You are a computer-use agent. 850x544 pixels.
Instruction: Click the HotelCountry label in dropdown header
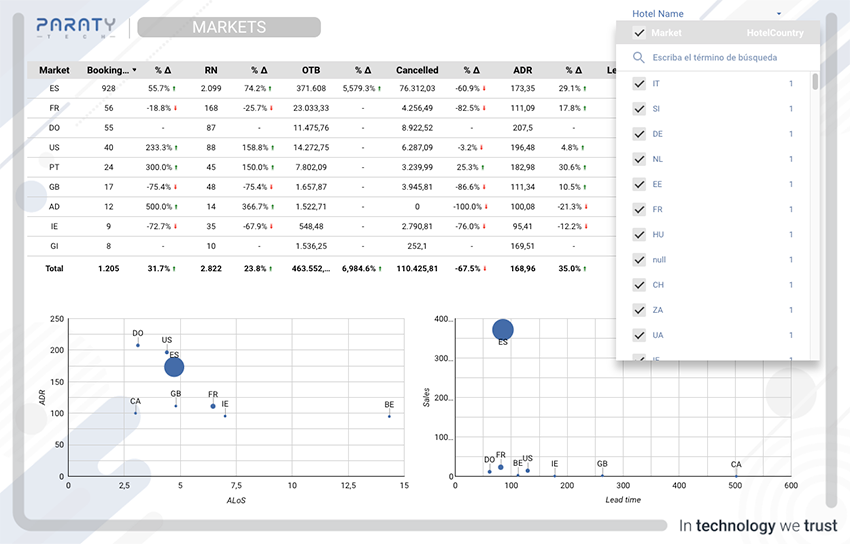[775, 33]
